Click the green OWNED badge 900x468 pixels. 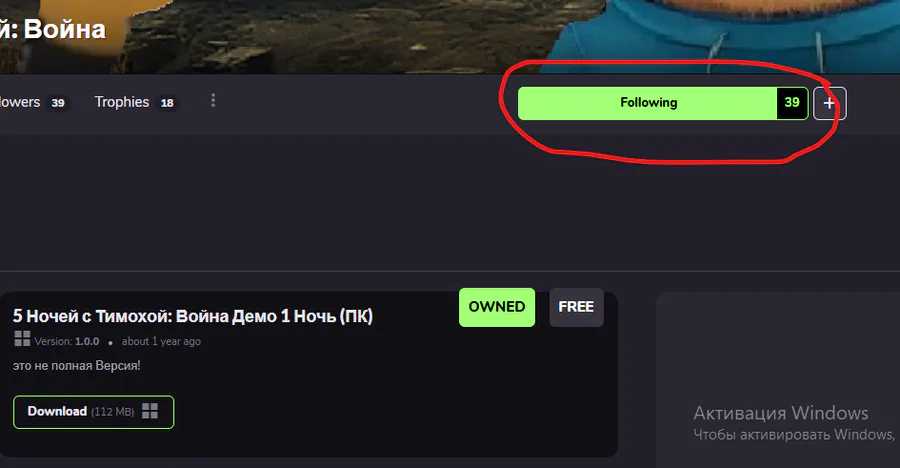(496, 307)
